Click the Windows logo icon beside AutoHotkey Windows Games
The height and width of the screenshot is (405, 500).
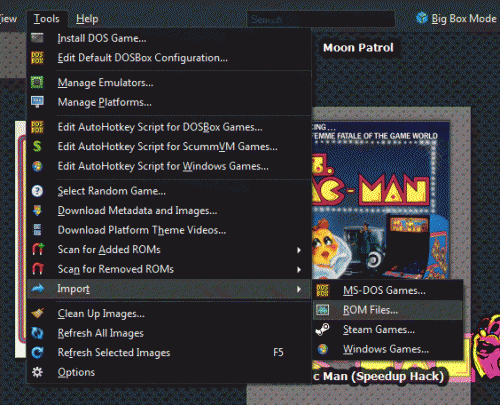[37, 166]
